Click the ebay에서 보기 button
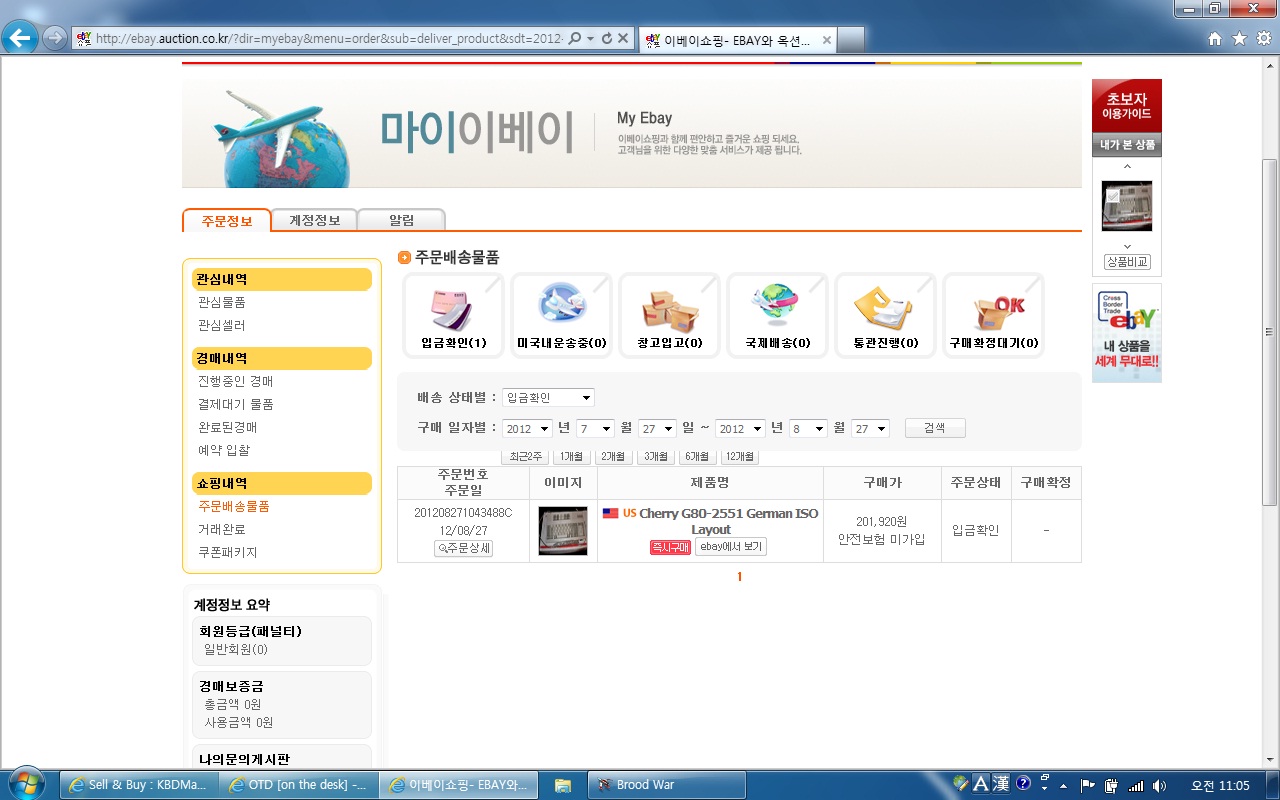 click(731, 547)
